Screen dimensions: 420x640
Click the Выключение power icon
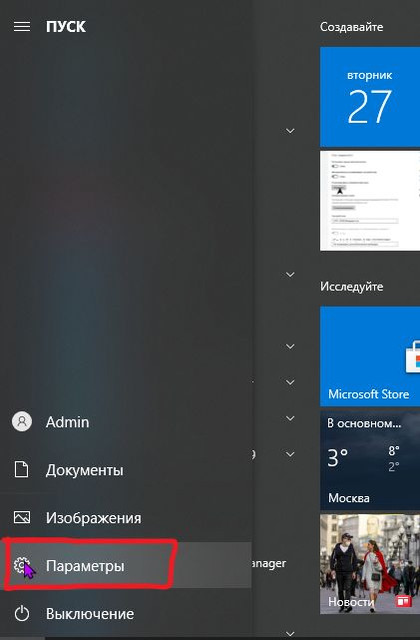click(x=22, y=613)
